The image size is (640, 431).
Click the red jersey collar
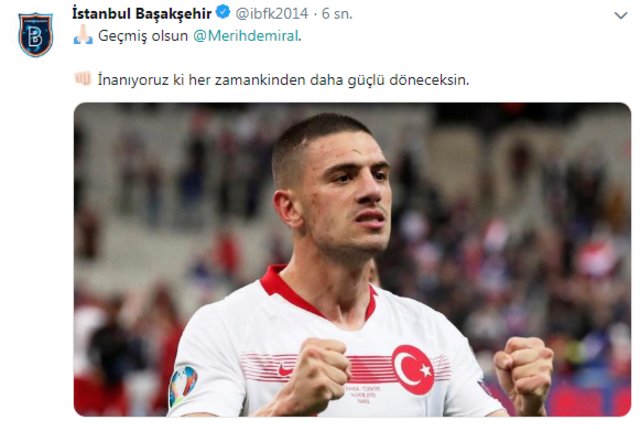pos(318,291)
